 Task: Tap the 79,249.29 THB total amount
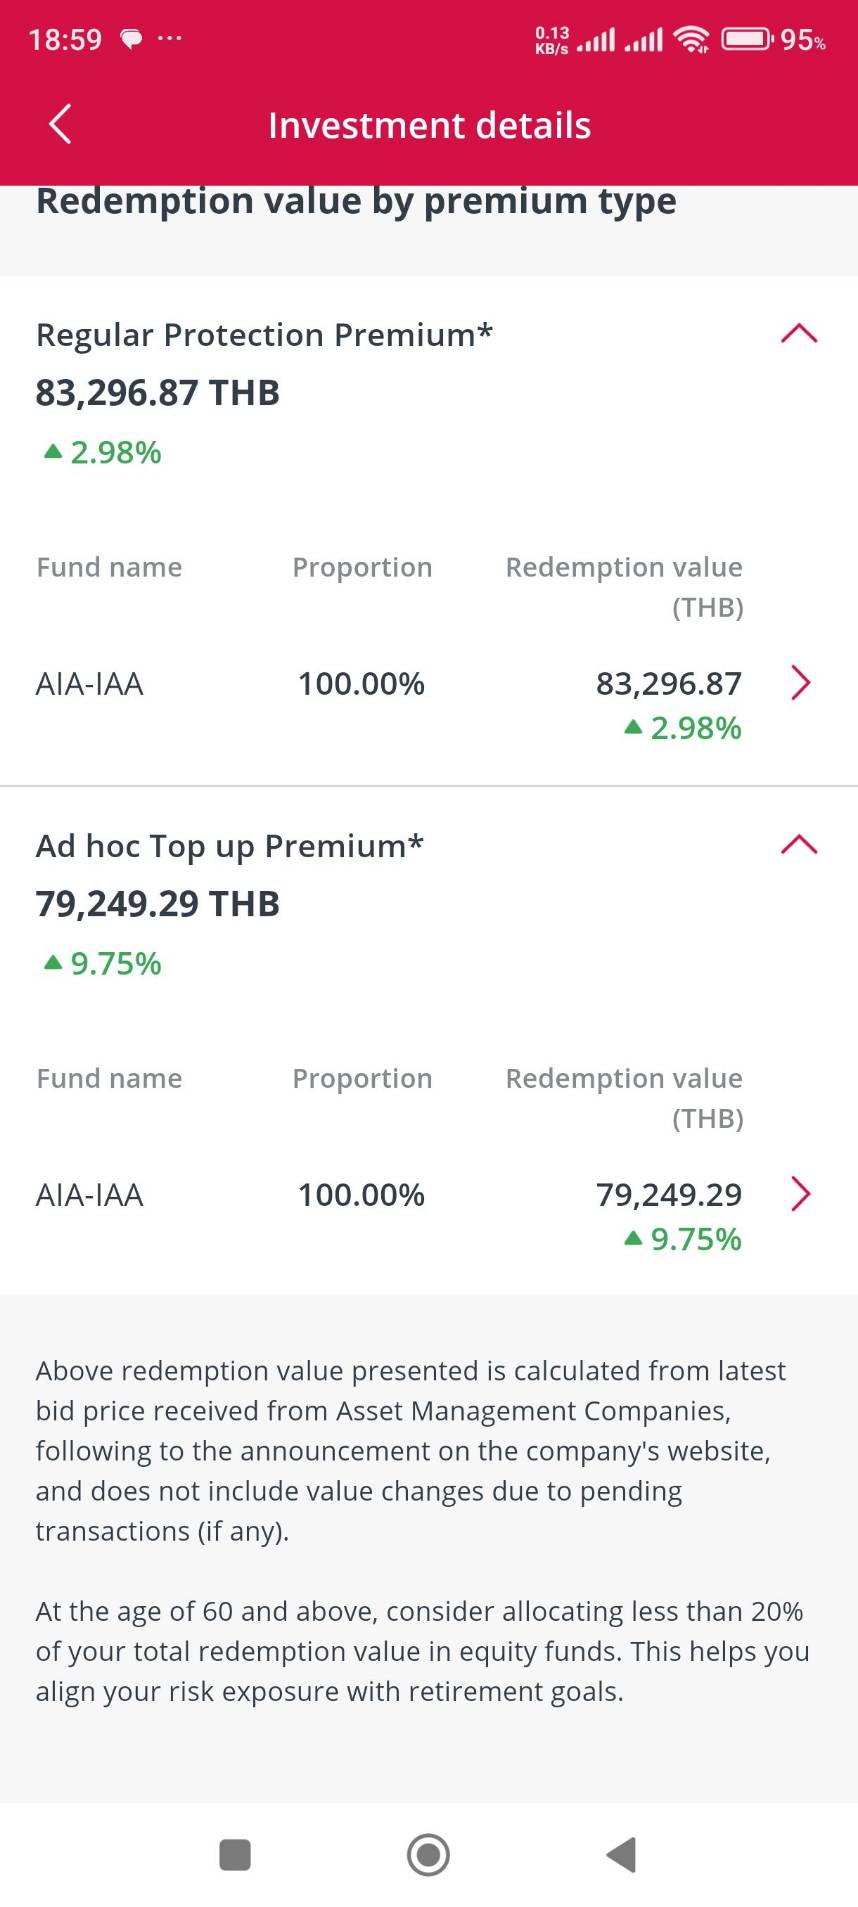click(x=158, y=904)
